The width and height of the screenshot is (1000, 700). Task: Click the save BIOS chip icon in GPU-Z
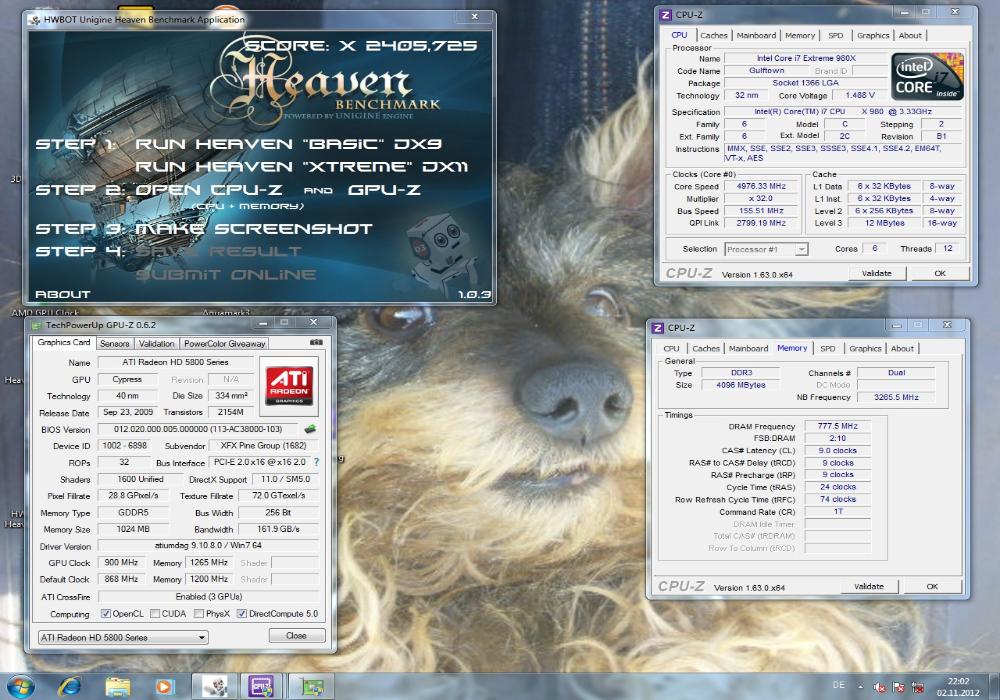coord(310,428)
